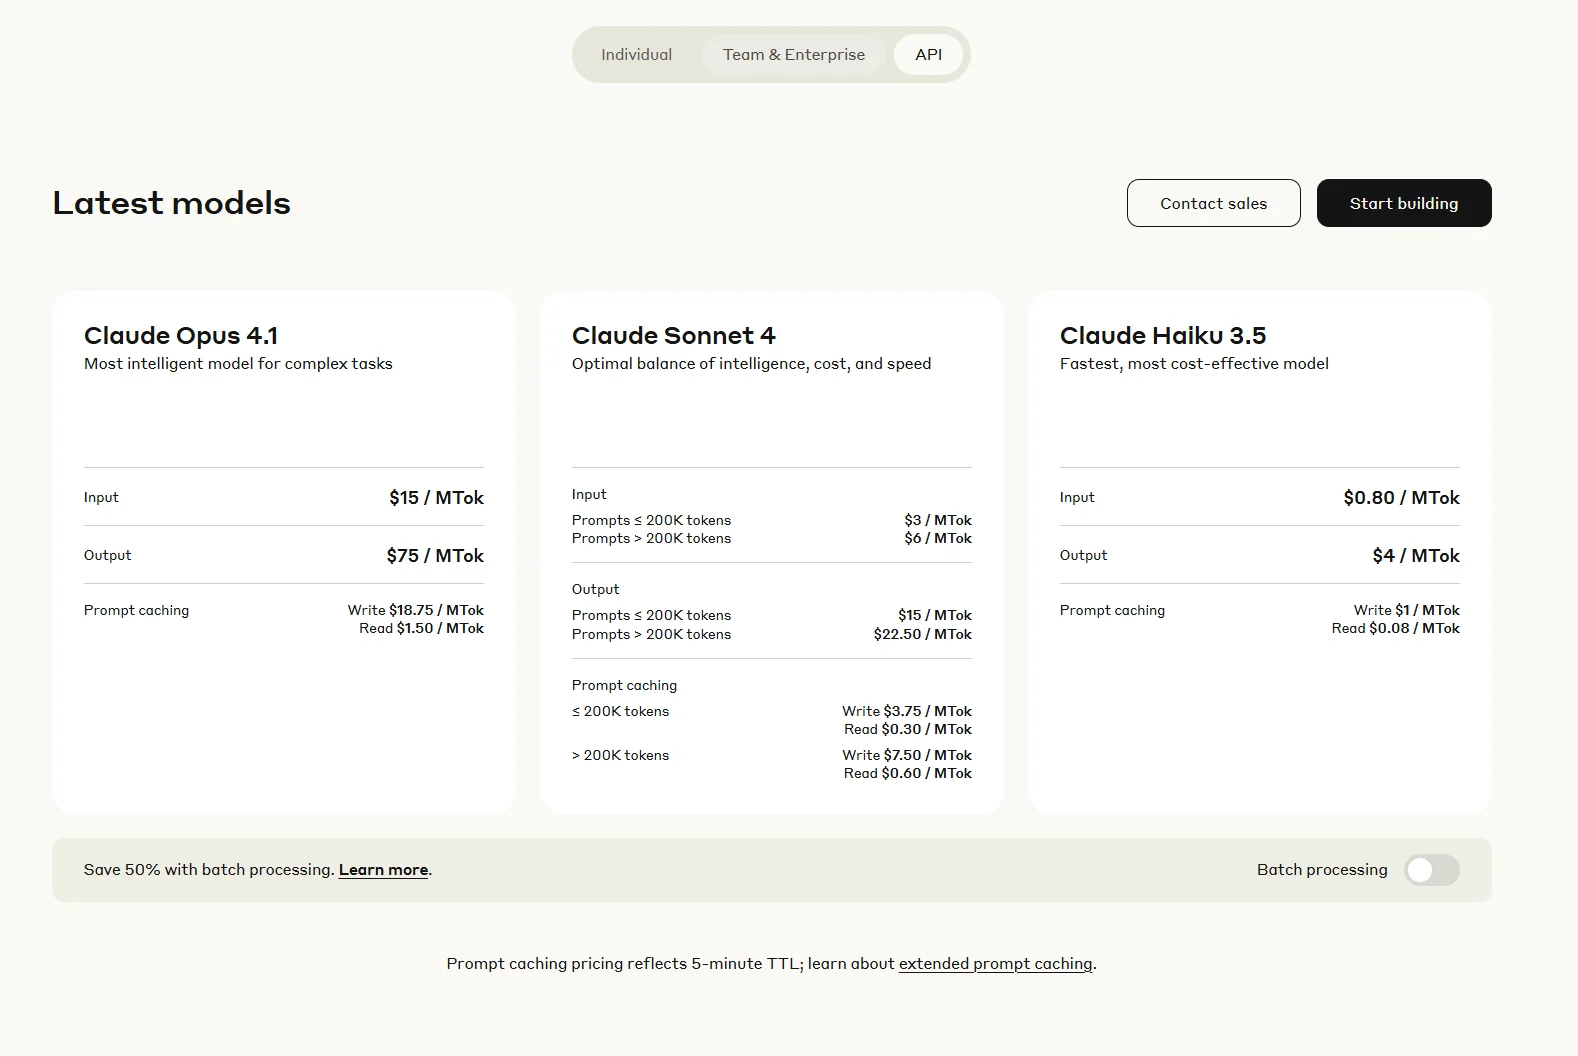
Task: Select the Team & Enterprise tab
Action: [793, 55]
